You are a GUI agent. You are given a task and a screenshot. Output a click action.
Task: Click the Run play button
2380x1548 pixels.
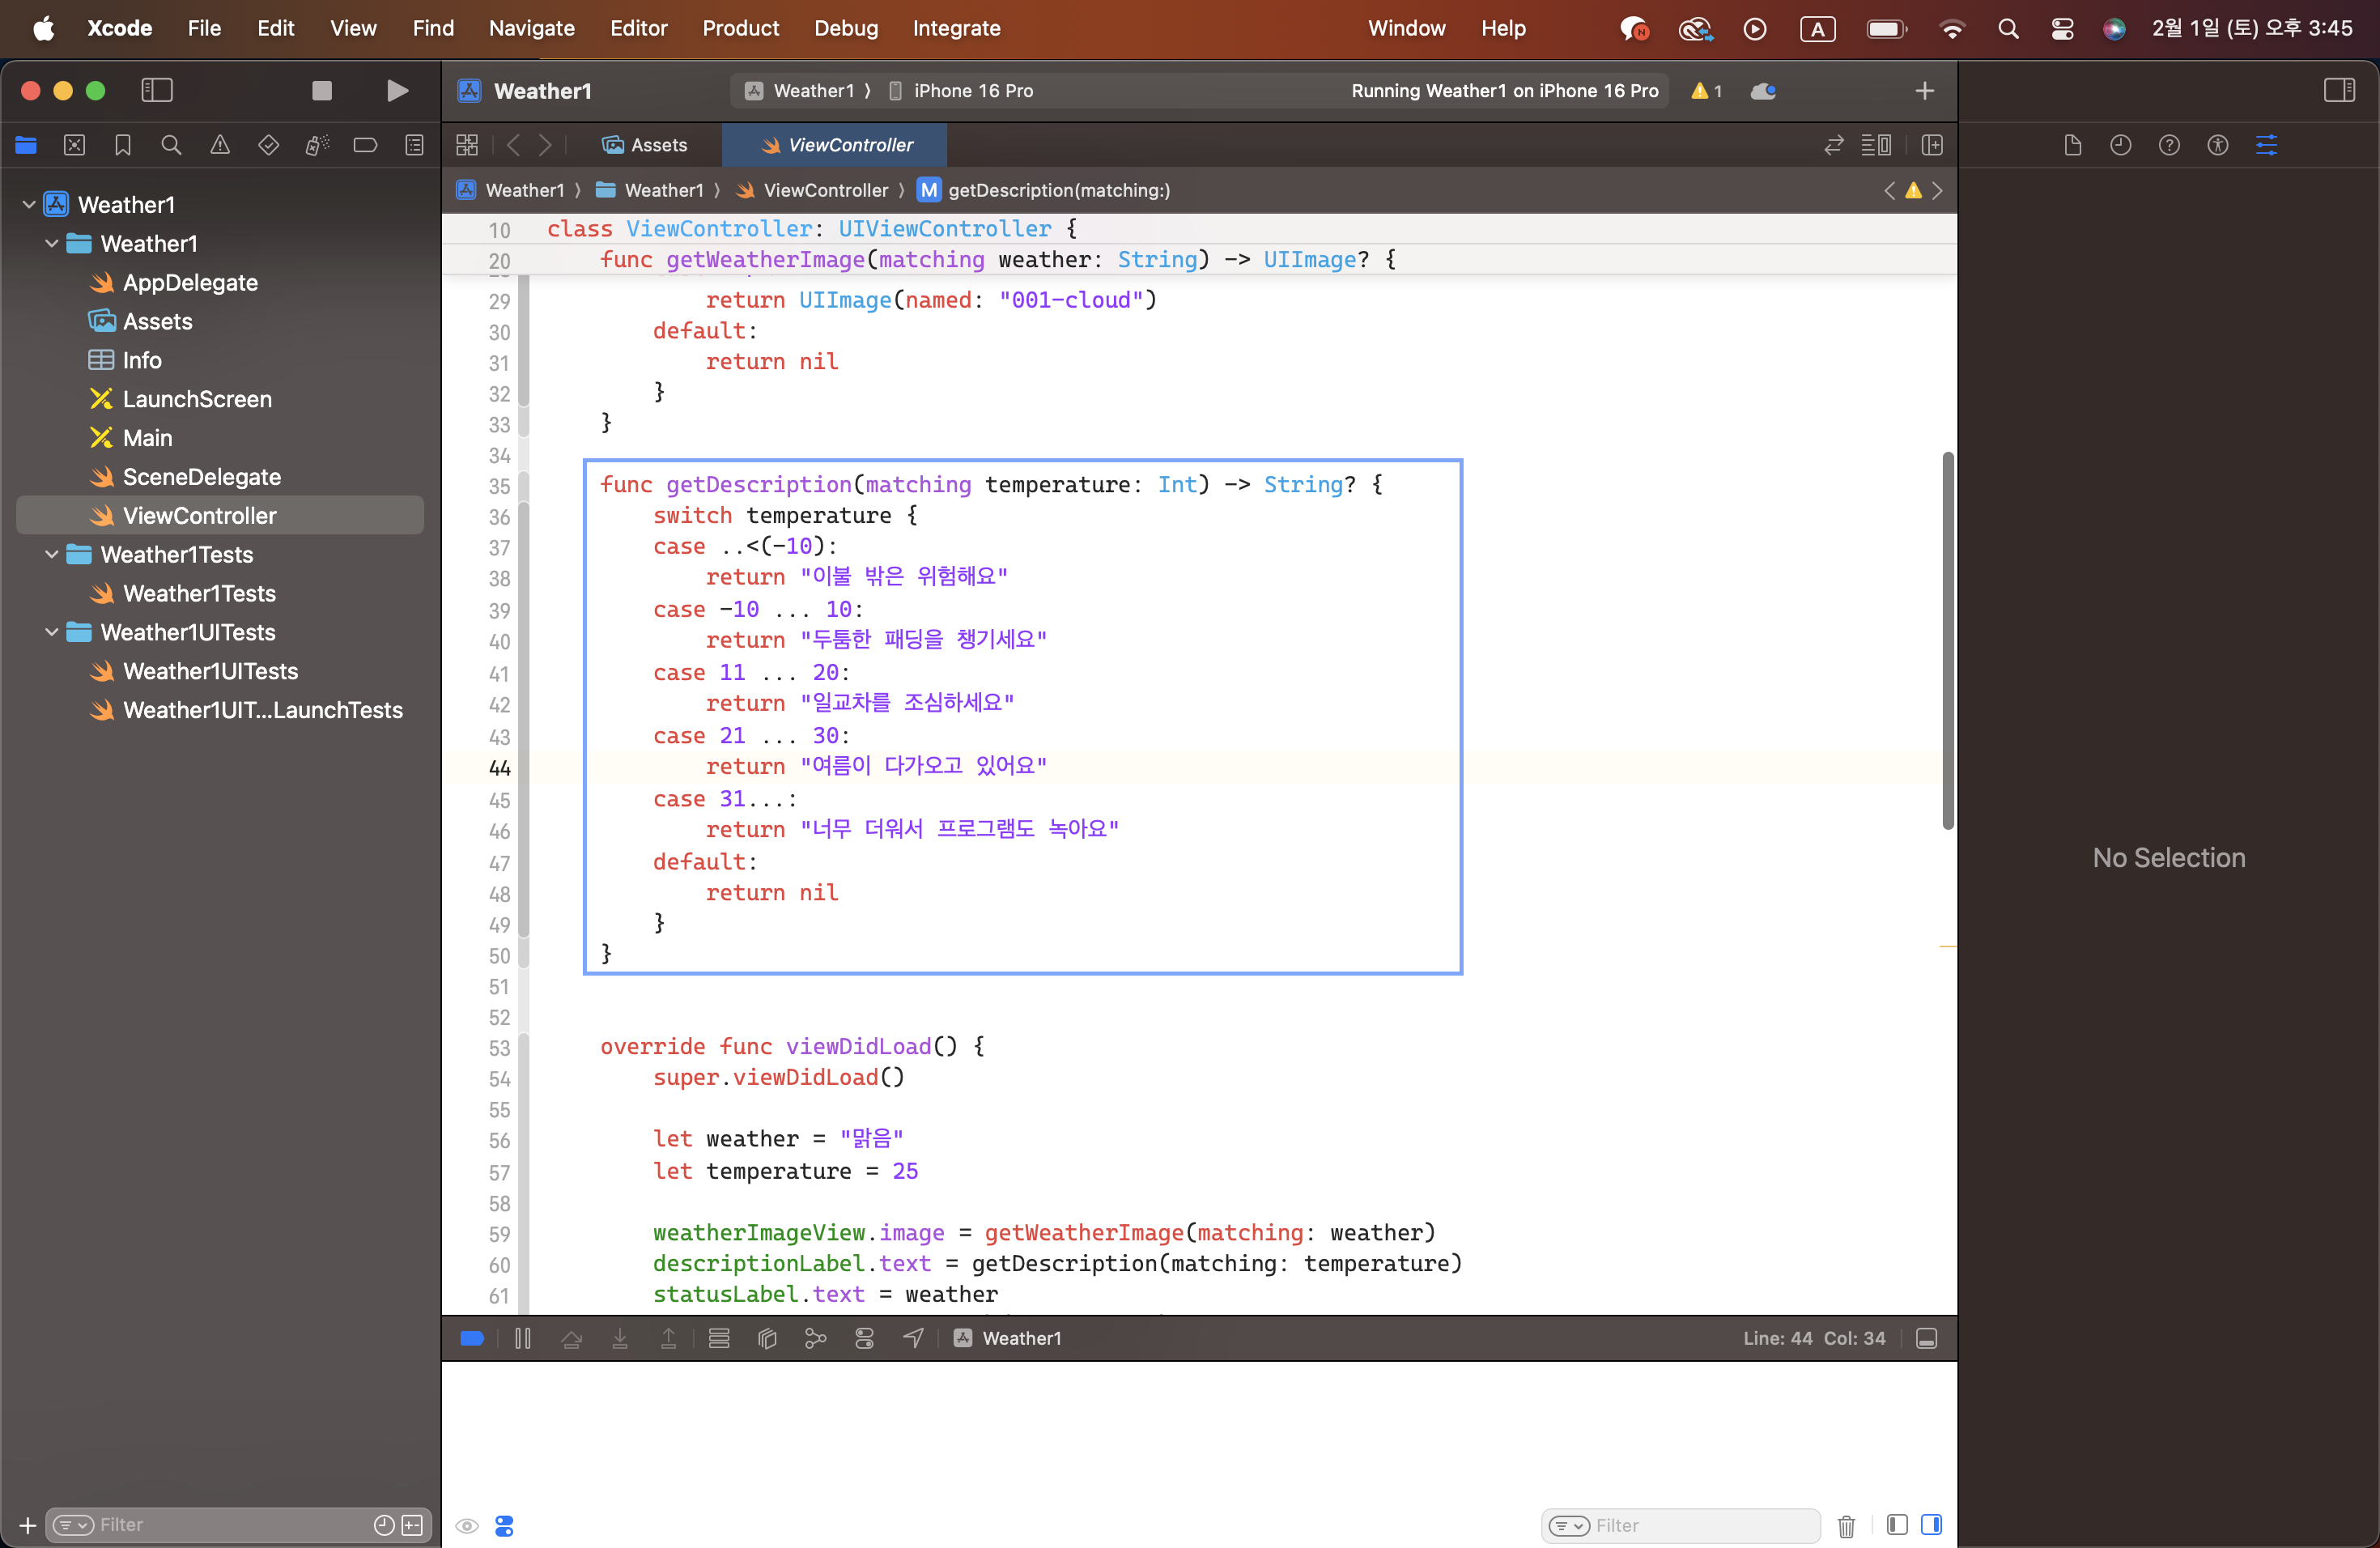tap(397, 91)
